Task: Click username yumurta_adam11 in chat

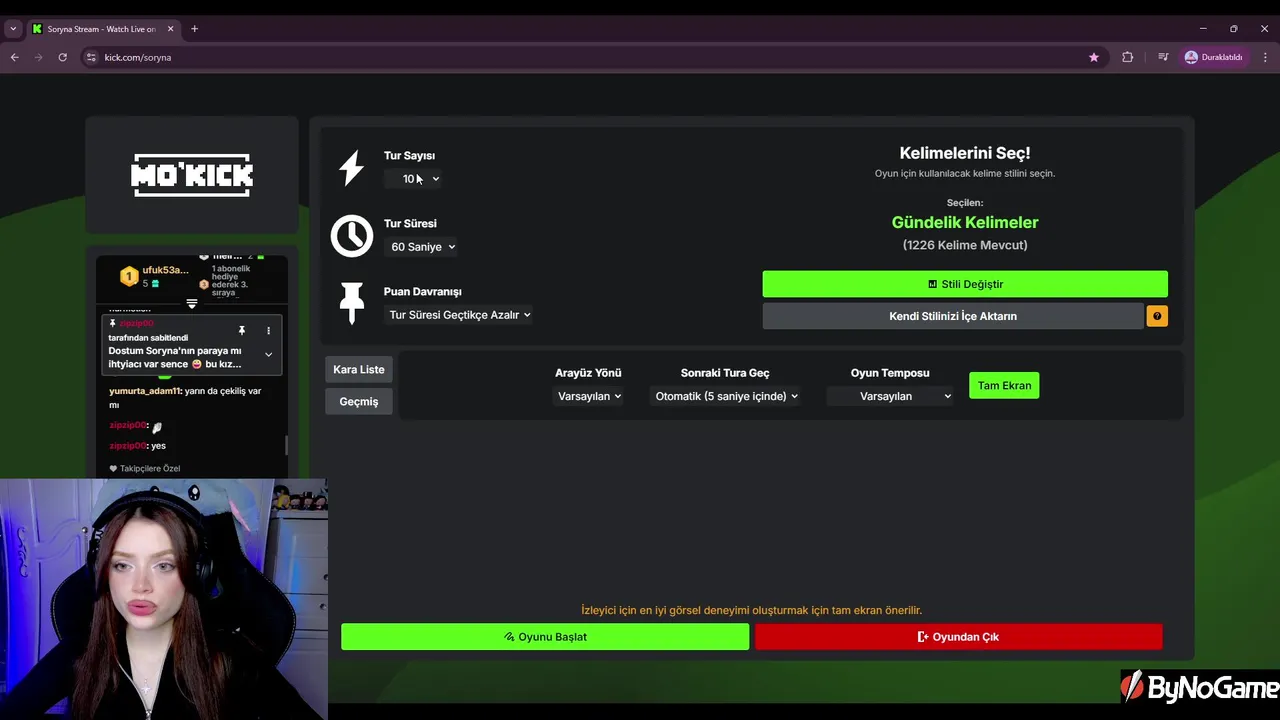Action: [x=145, y=391]
